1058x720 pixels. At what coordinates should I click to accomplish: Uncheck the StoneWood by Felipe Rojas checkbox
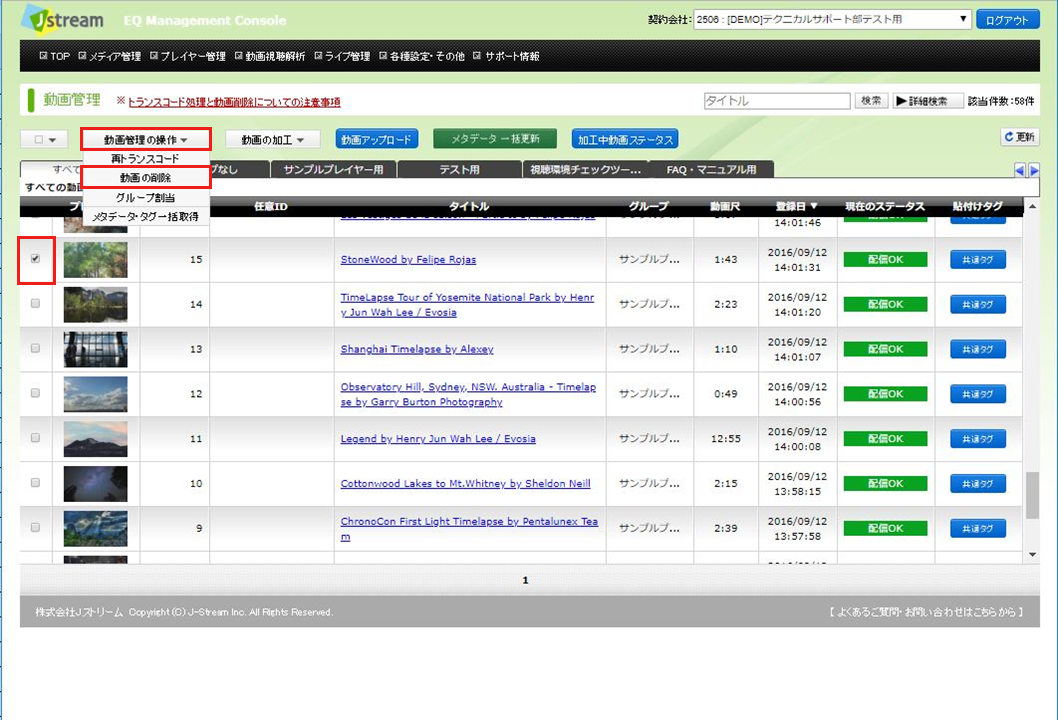coord(36,258)
